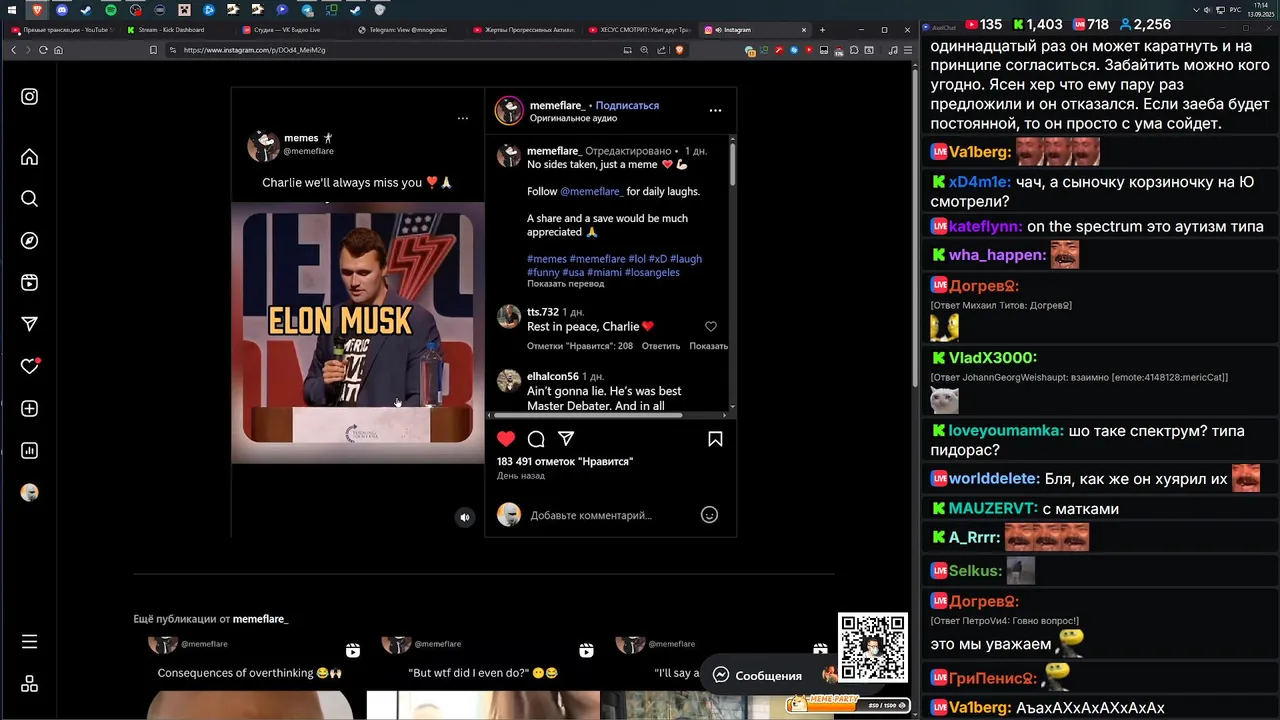This screenshot has width=1280, height=720.
Task: Share the post via paper-plane icon
Action: (566, 439)
